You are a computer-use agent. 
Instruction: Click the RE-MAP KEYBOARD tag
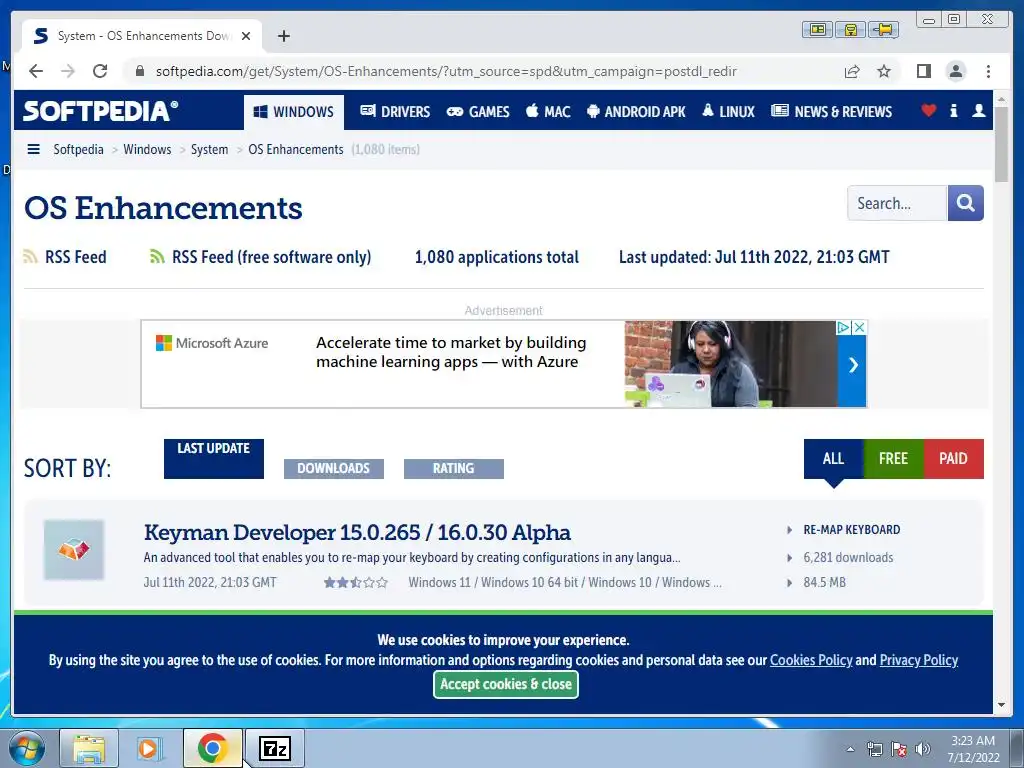point(852,530)
